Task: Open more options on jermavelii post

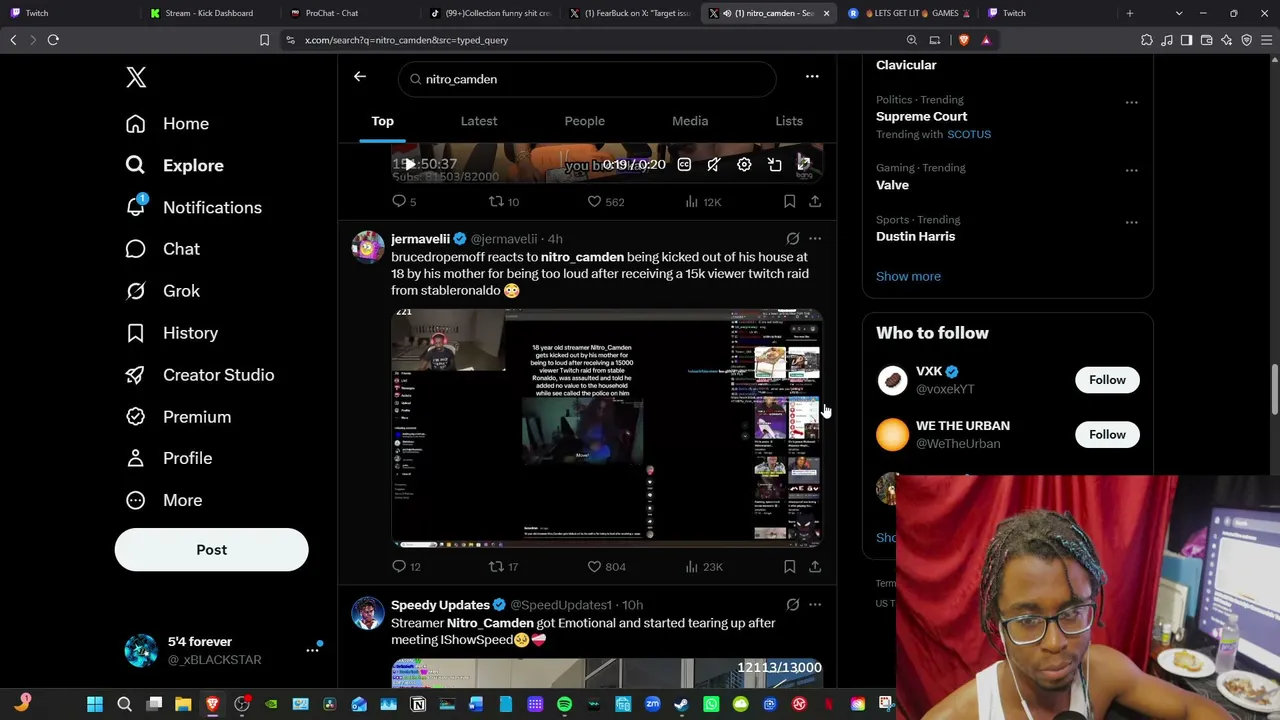Action: [815, 239]
